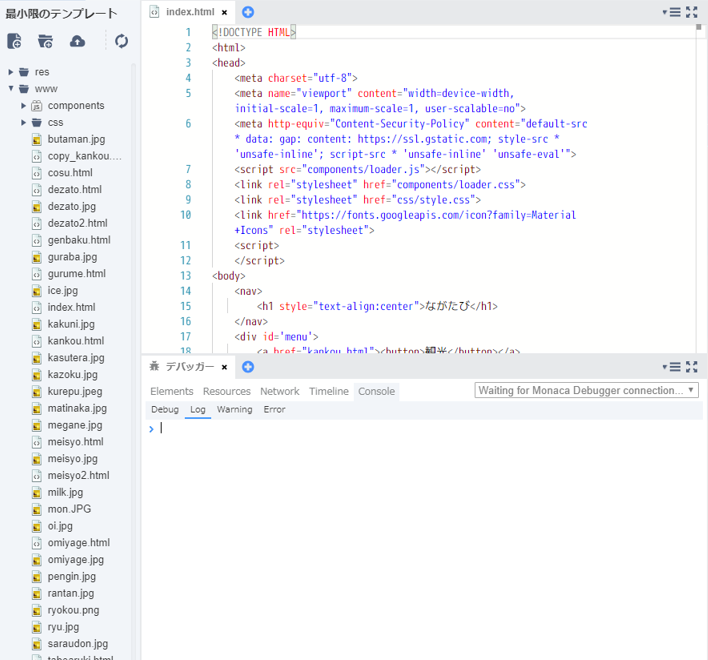This screenshot has width=708, height=660.
Task: Select megane.jpg in the file tree
Action: (75, 425)
